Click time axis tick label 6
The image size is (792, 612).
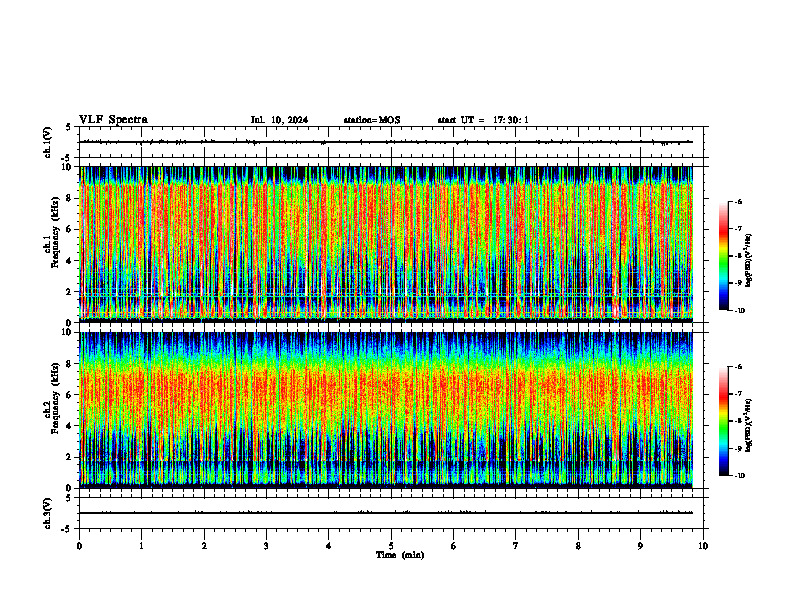[x=454, y=546]
